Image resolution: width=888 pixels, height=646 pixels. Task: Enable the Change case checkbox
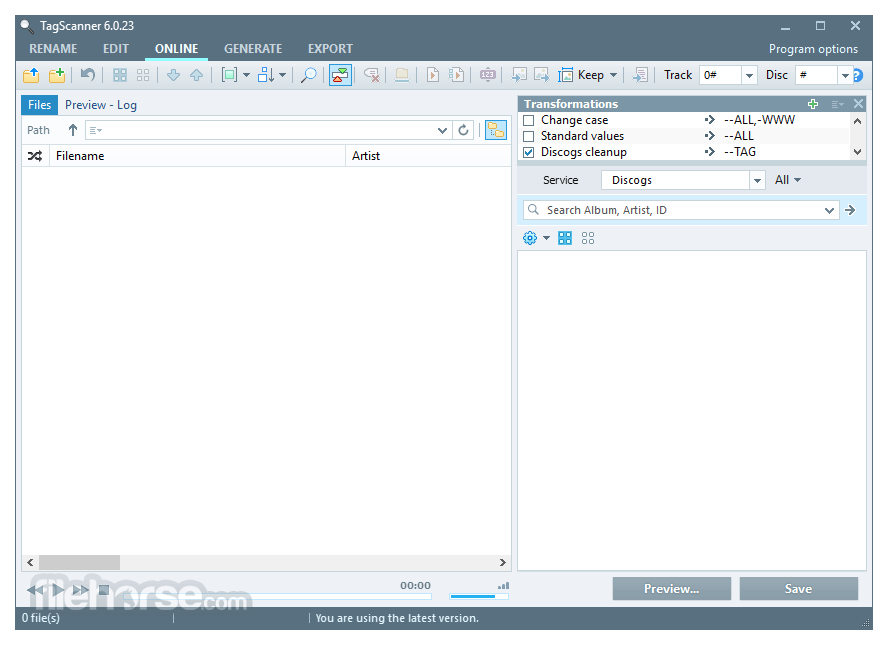click(x=528, y=120)
